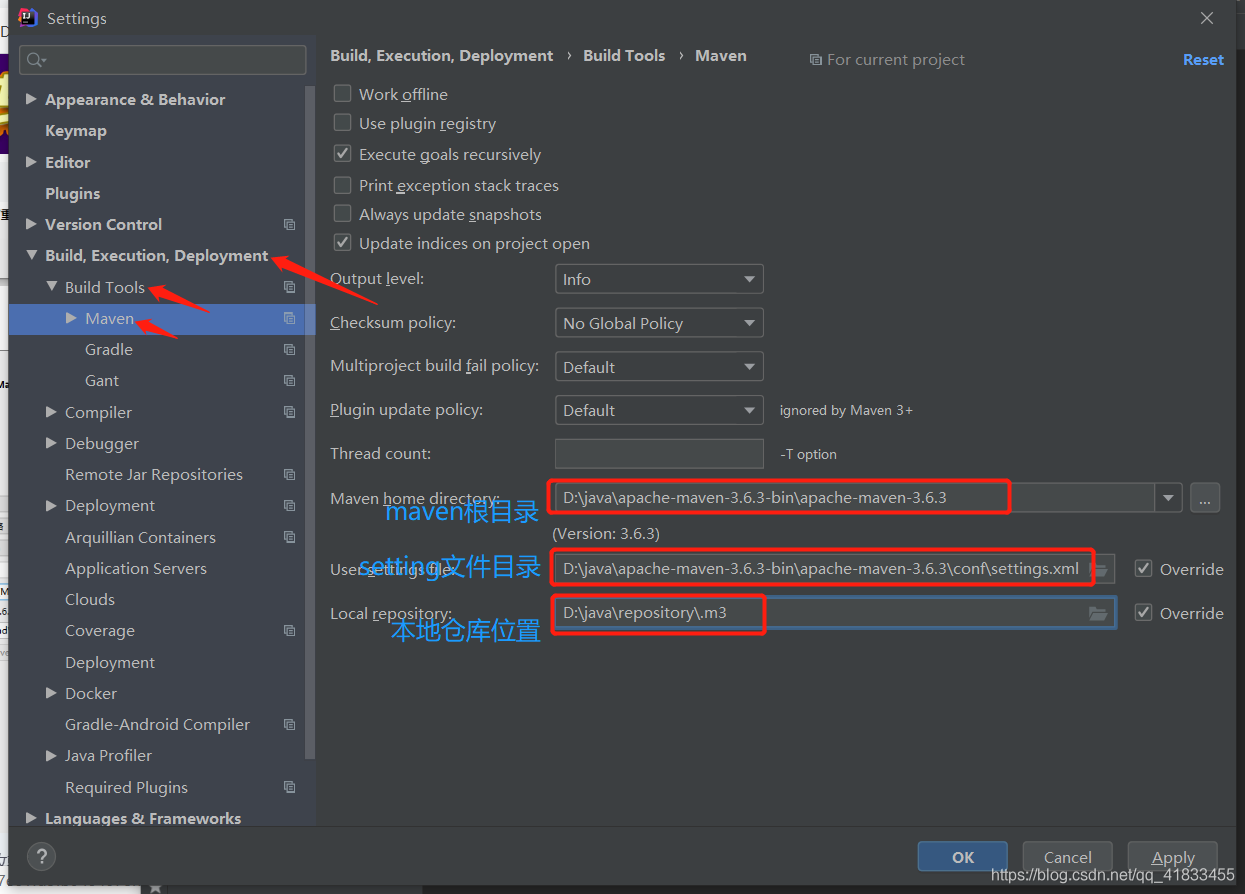The image size is (1245, 894).
Task: Expand the Editor section
Action: pos(31,162)
